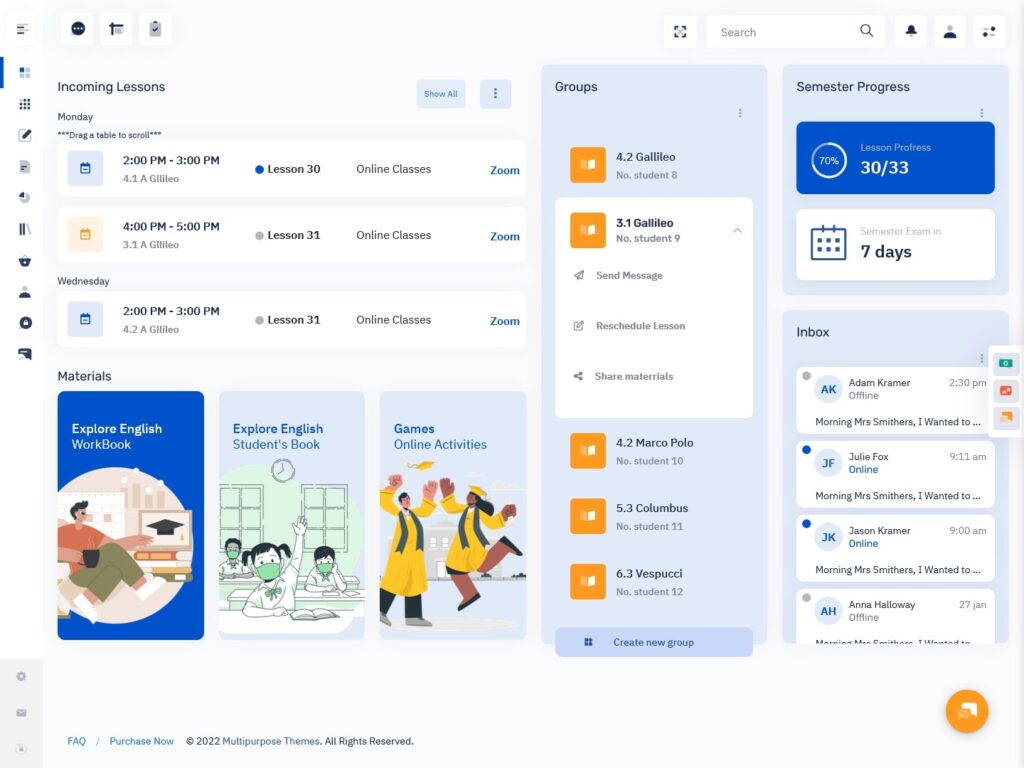Viewport: 1024px width, 768px height.
Task: Open the edit pencil icon in sidebar
Action: tap(25, 135)
